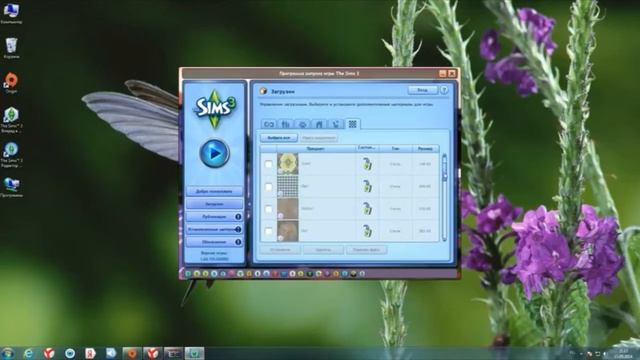Open the Установленные материалы section
The height and width of the screenshot is (360, 640).
(x=214, y=229)
